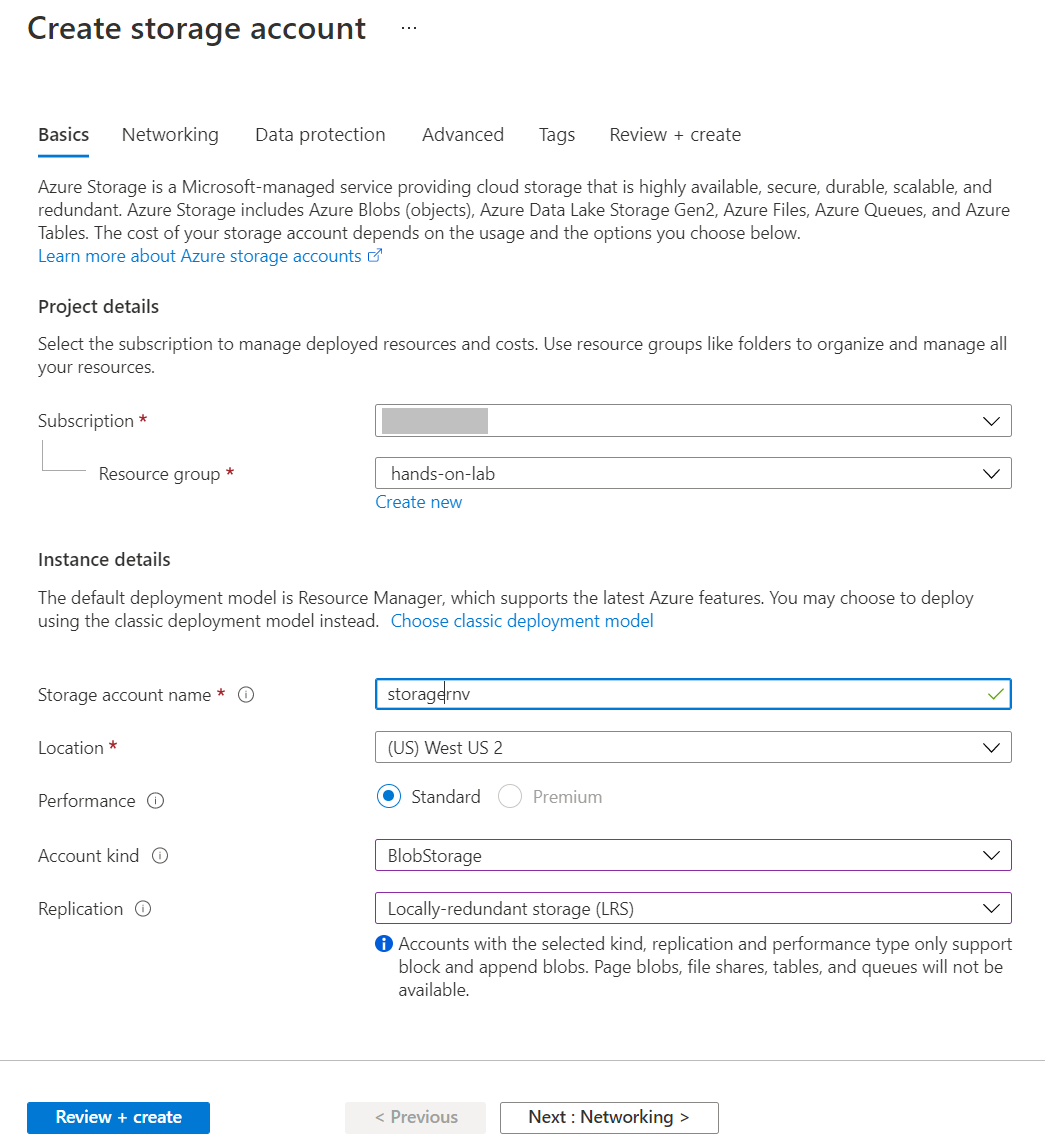Open the Subscription dropdown
The image size is (1045, 1139).
pos(693,421)
